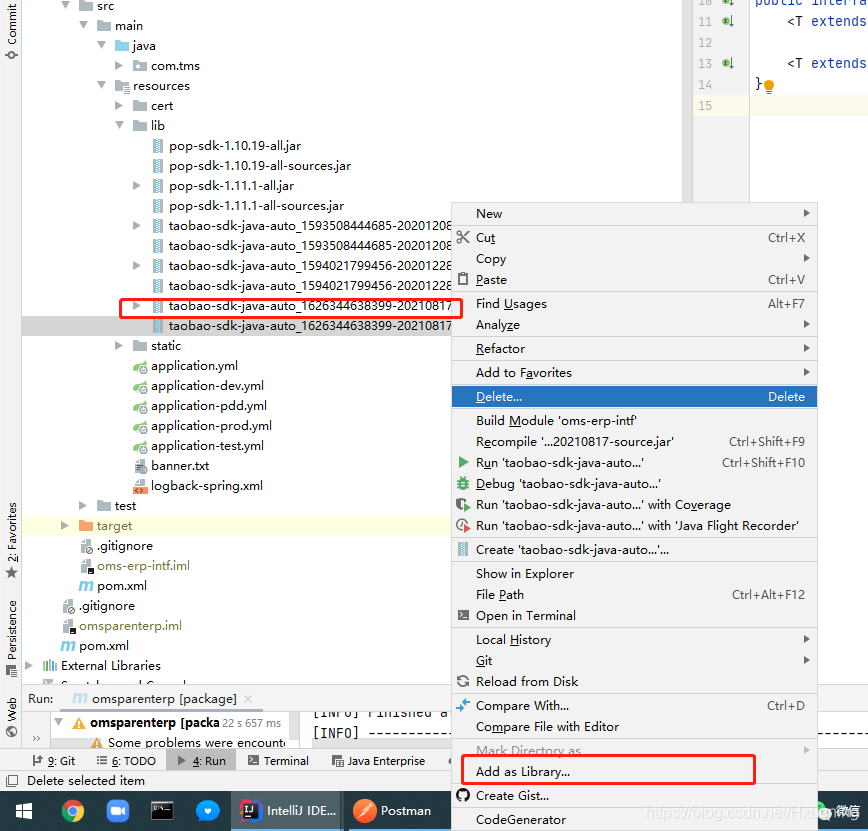Click the Reload from Disk refresh icon
Viewport: 868px width, 831px height.
click(463, 681)
